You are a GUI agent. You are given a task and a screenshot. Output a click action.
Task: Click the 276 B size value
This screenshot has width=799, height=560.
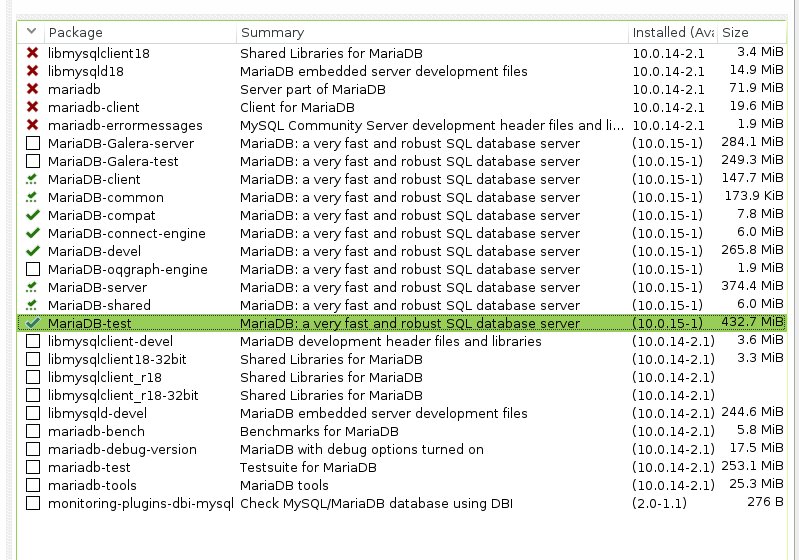tap(765, 502)
